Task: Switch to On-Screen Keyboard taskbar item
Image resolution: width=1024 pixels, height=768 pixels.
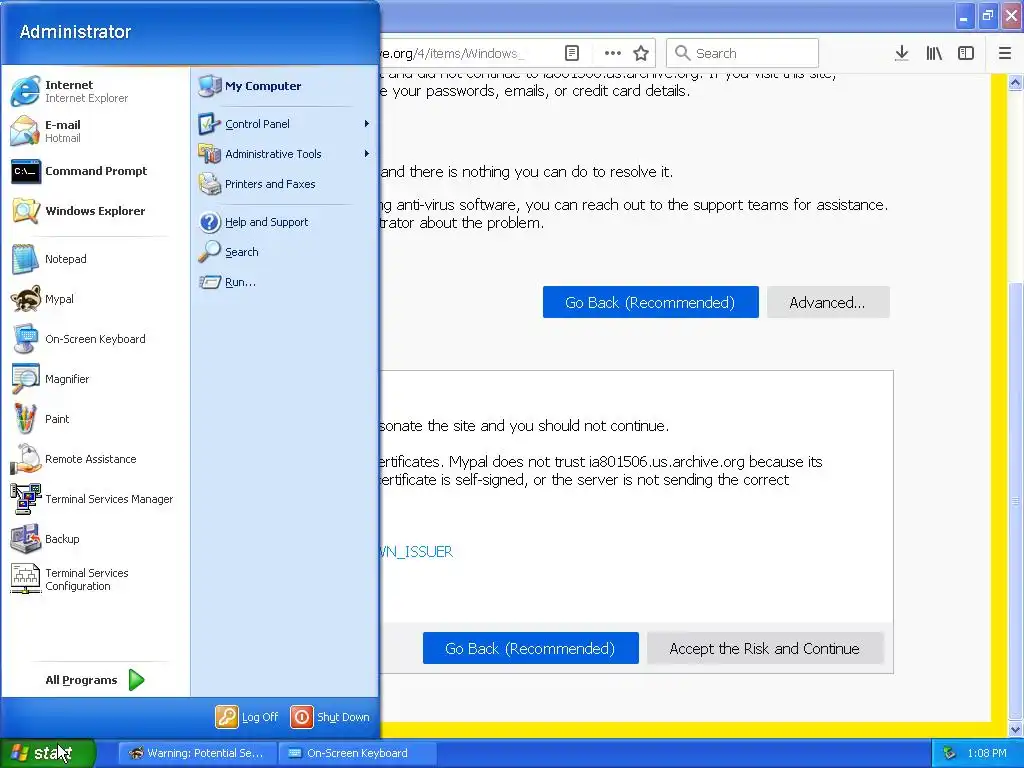Action: (x=357, y=753)
